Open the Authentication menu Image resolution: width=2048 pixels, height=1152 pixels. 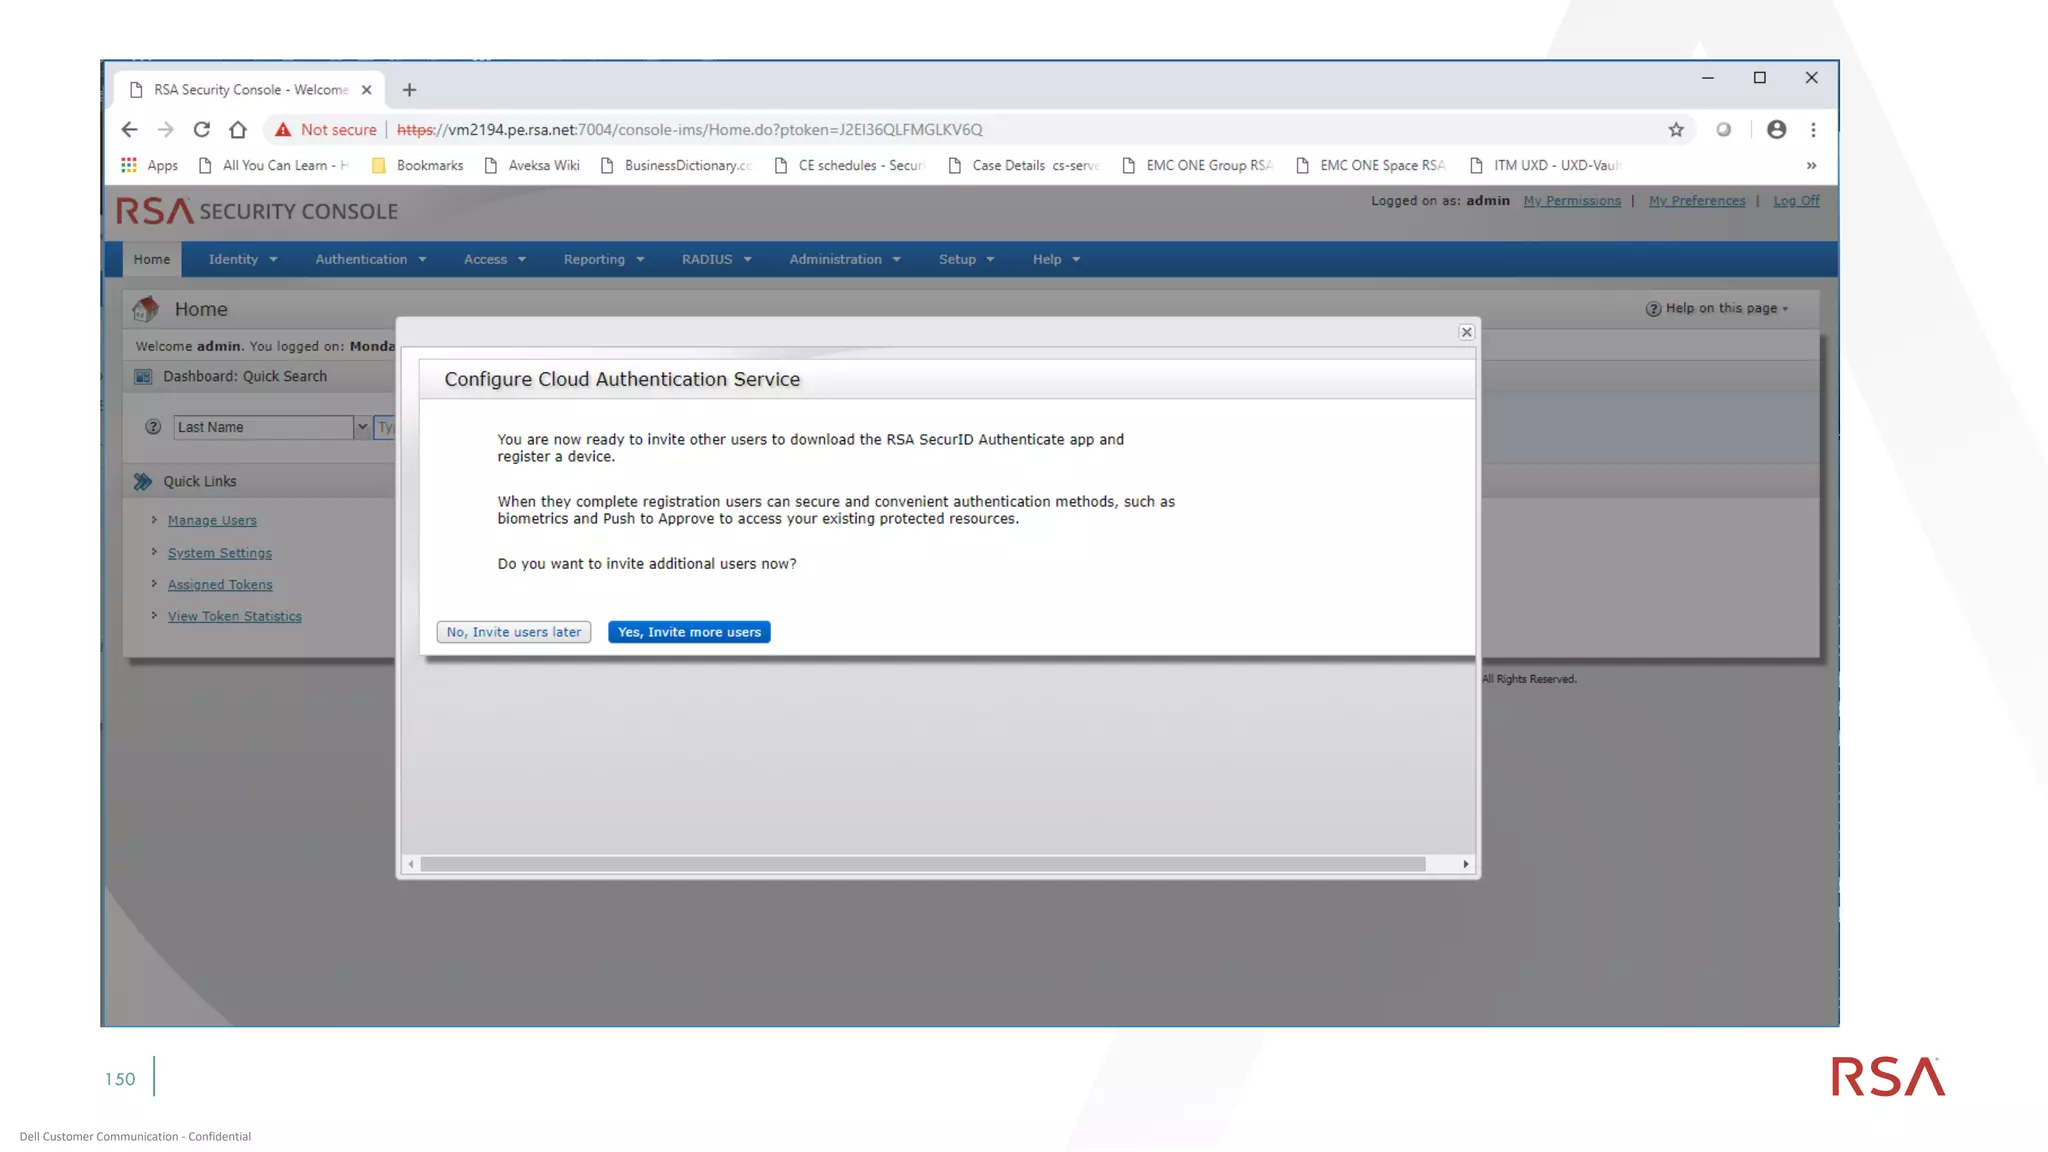tap(371, 260)
